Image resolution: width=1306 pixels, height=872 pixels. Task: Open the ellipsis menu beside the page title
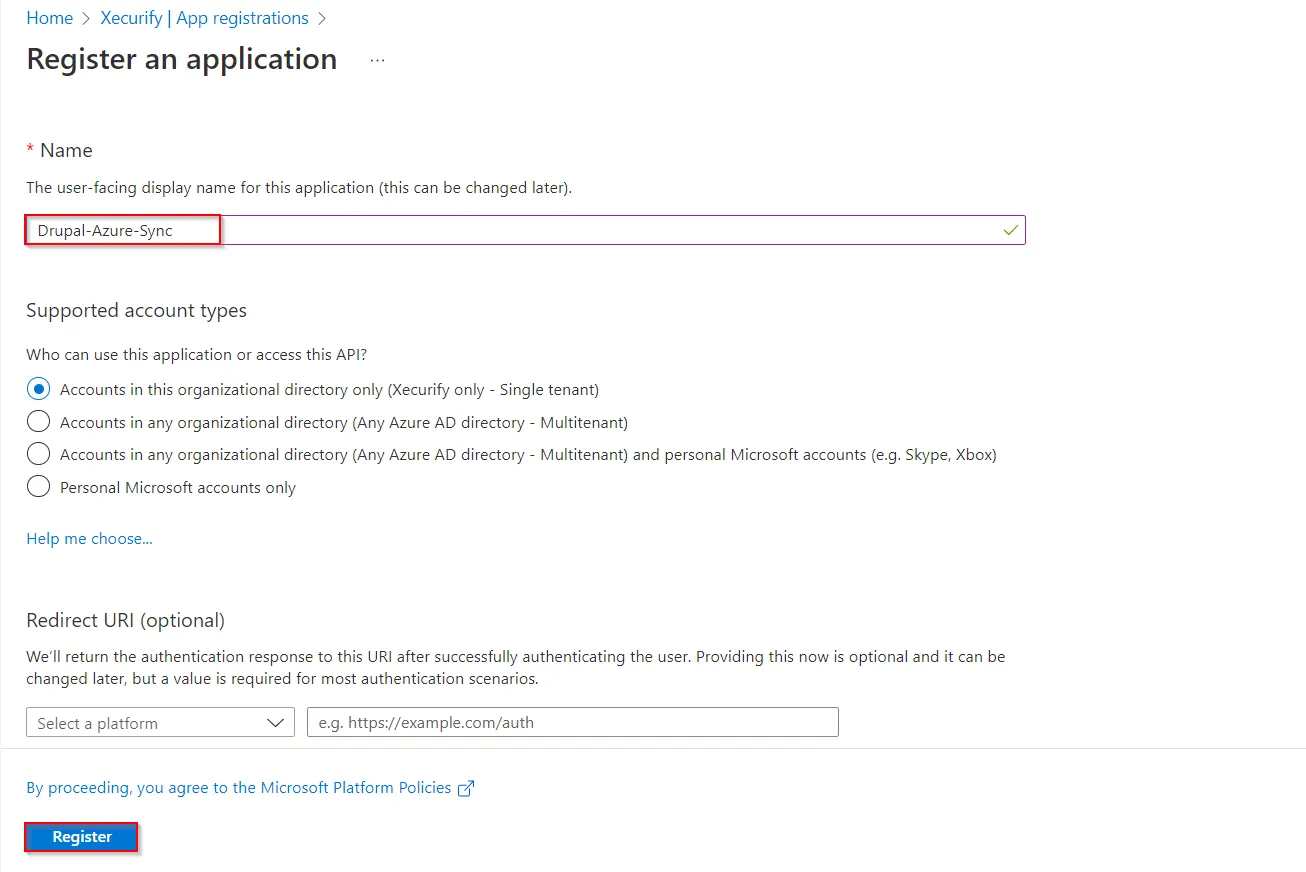[x=377, y=60]
